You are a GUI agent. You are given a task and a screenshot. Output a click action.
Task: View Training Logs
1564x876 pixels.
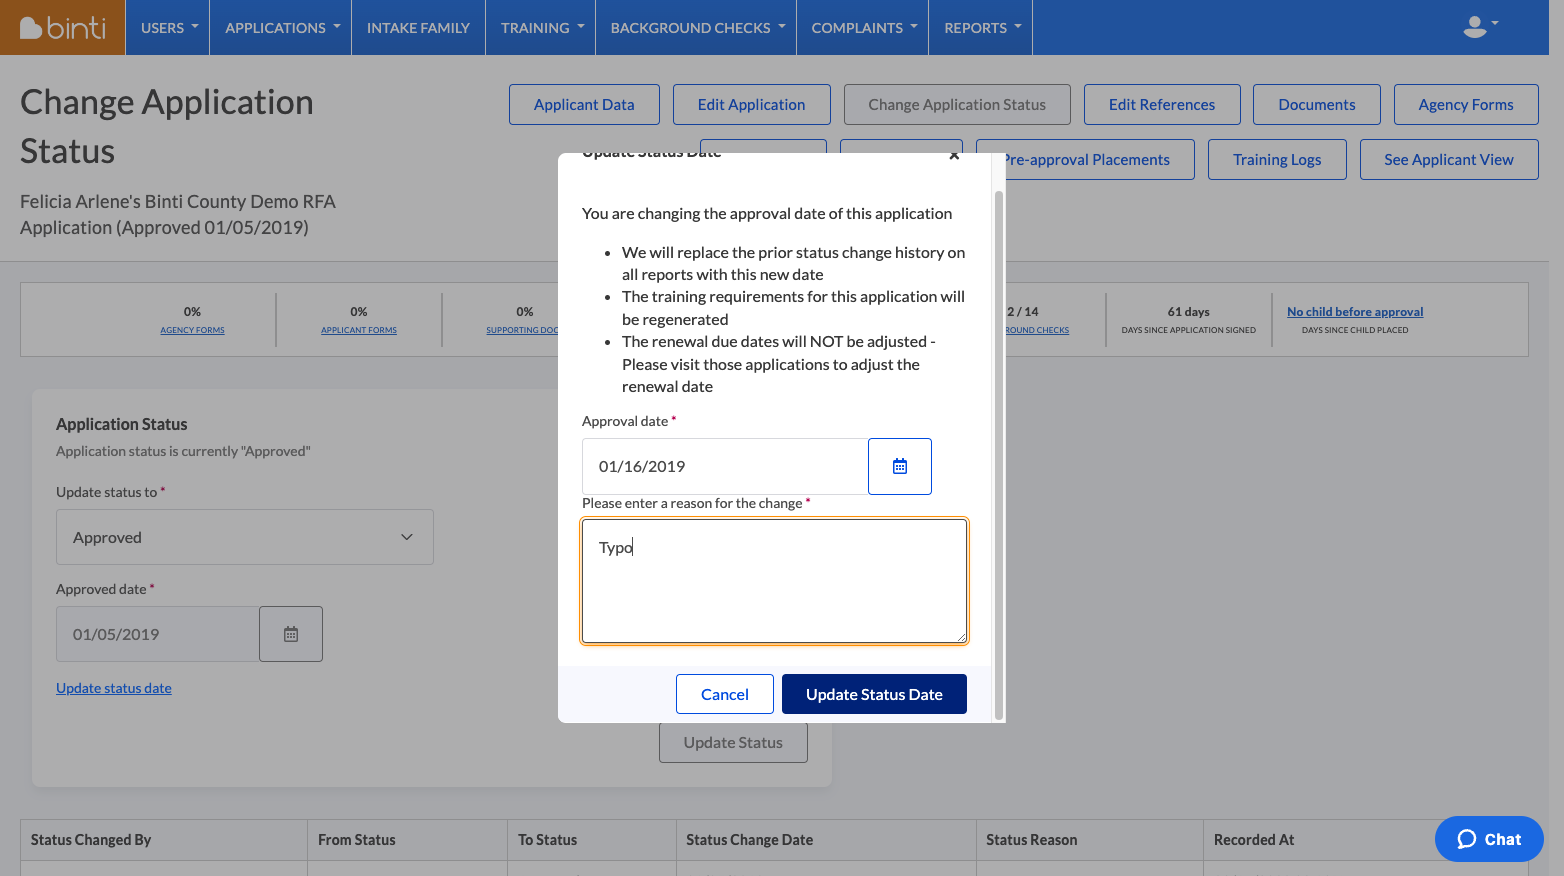[x=1277, y=160]
